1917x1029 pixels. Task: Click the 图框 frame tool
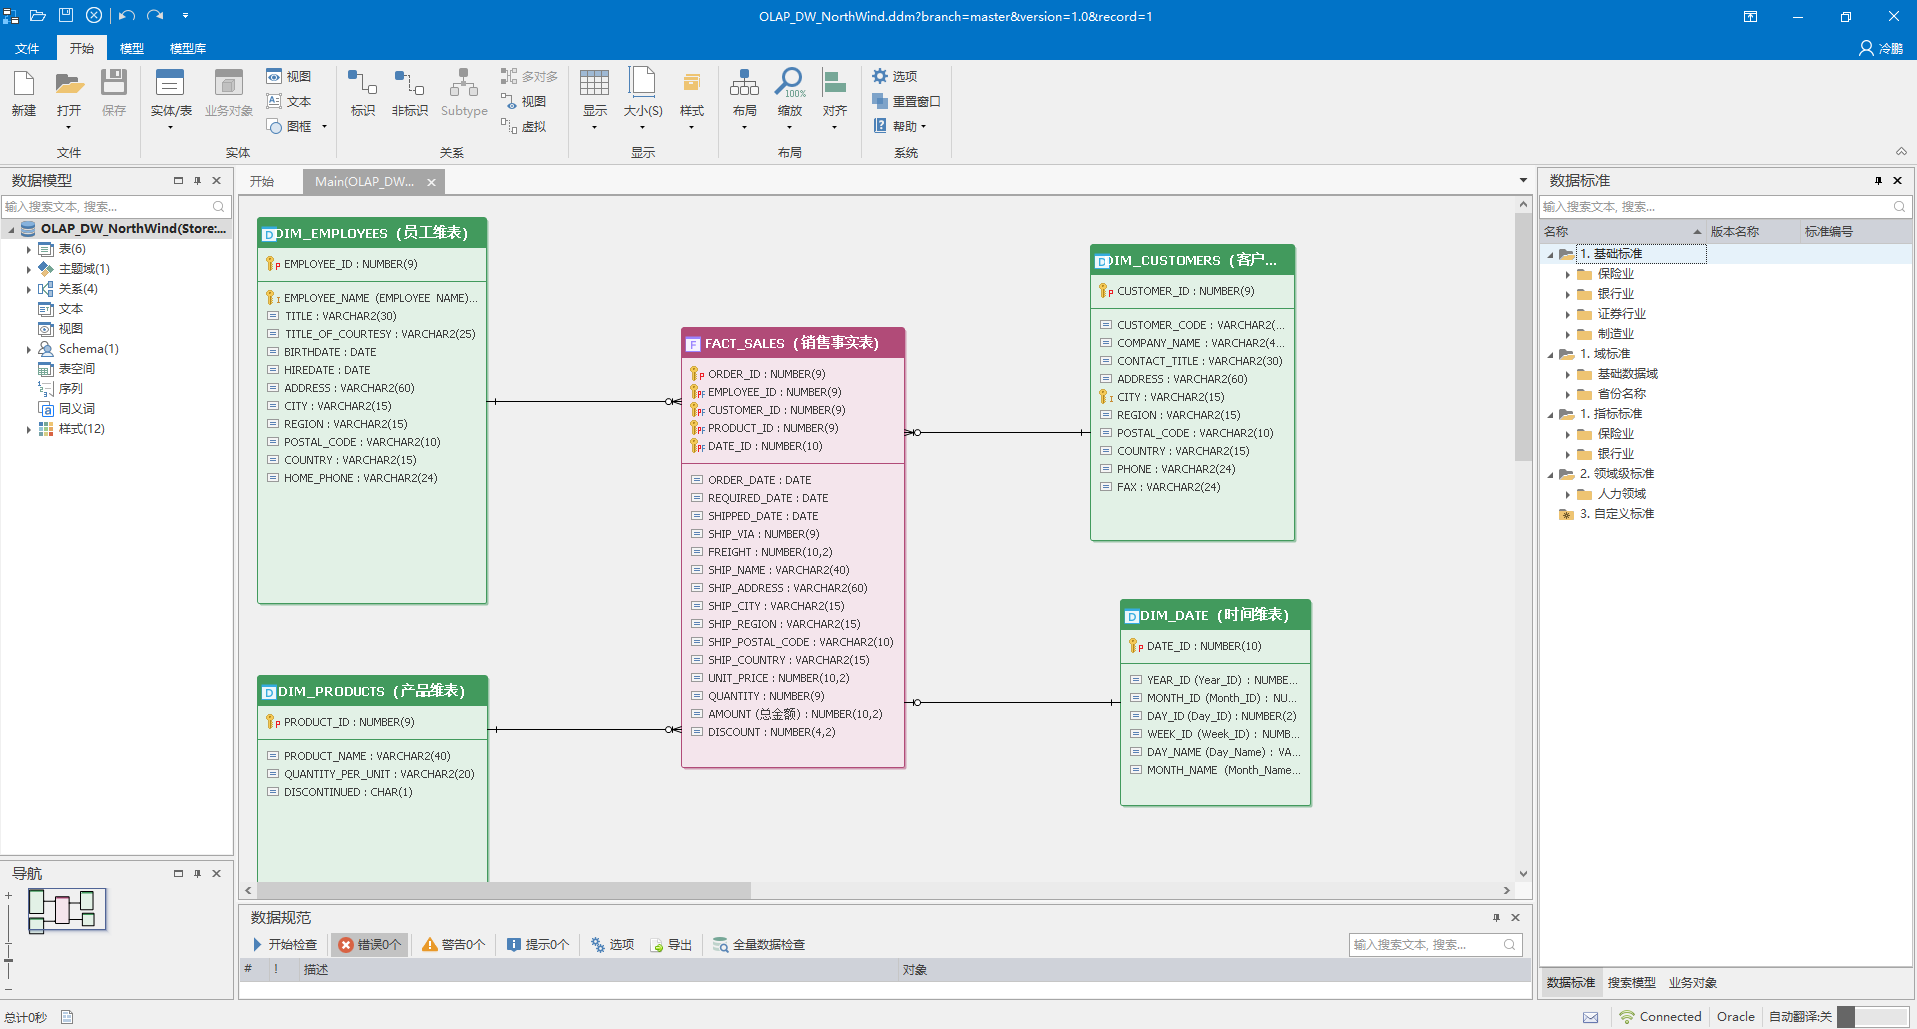tap(290, 126)
